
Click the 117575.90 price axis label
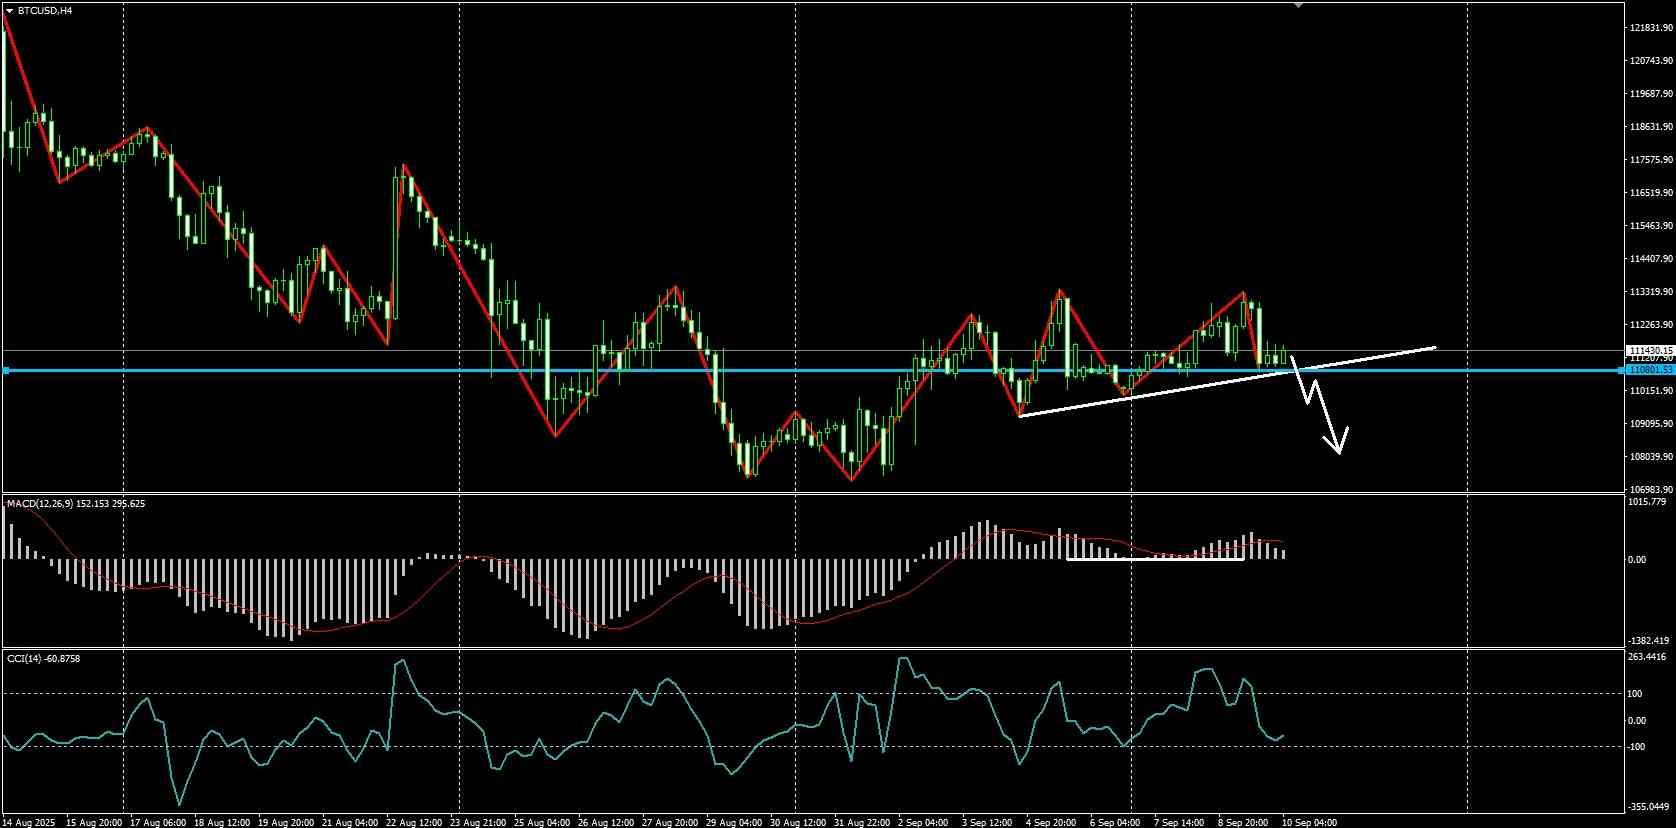[1651, 160]
